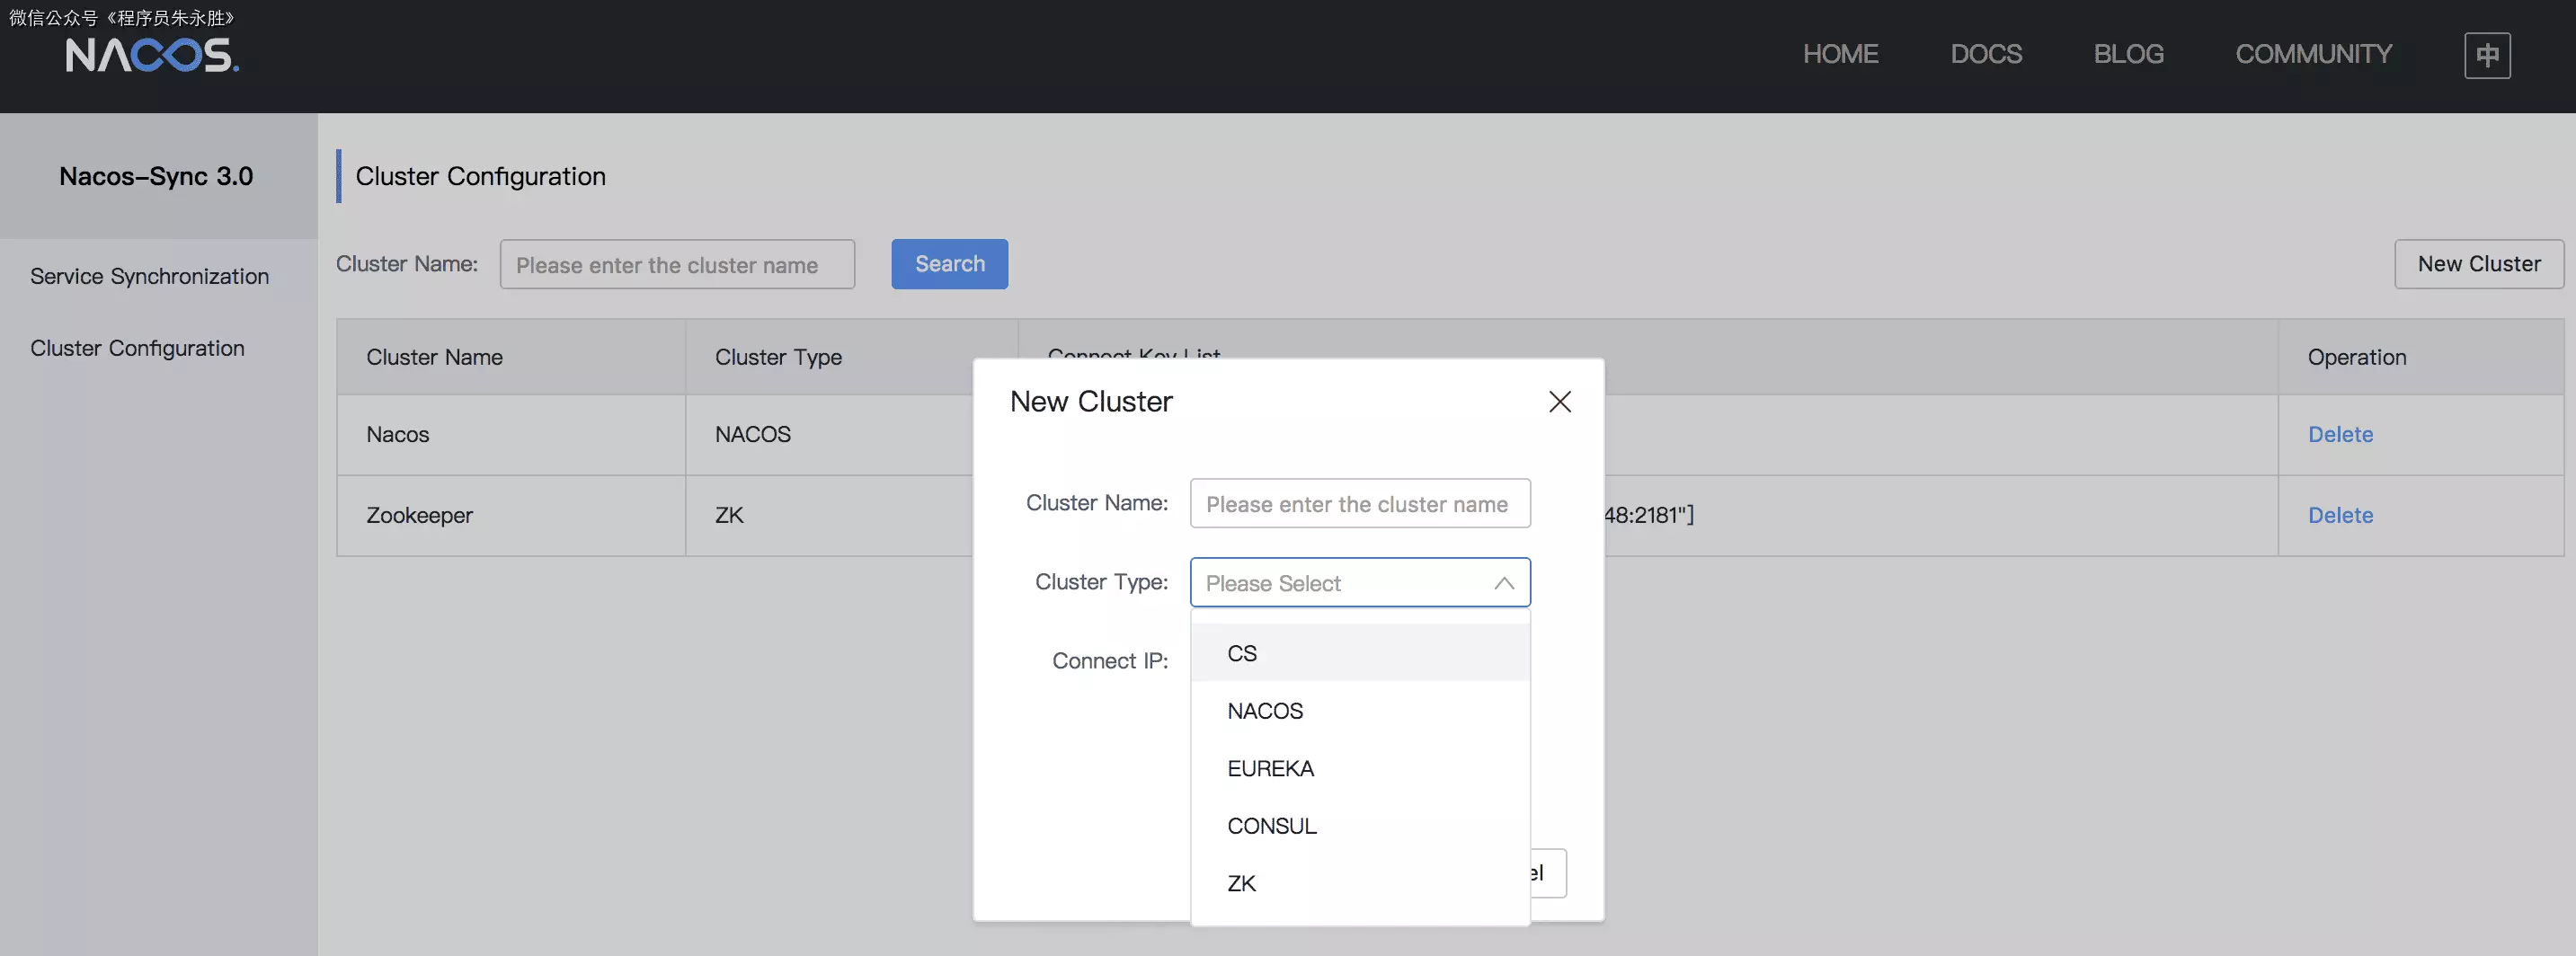Open the HOME navigation item
2576x956 pixels.
pyautogui.click(x=1840, y=54)
